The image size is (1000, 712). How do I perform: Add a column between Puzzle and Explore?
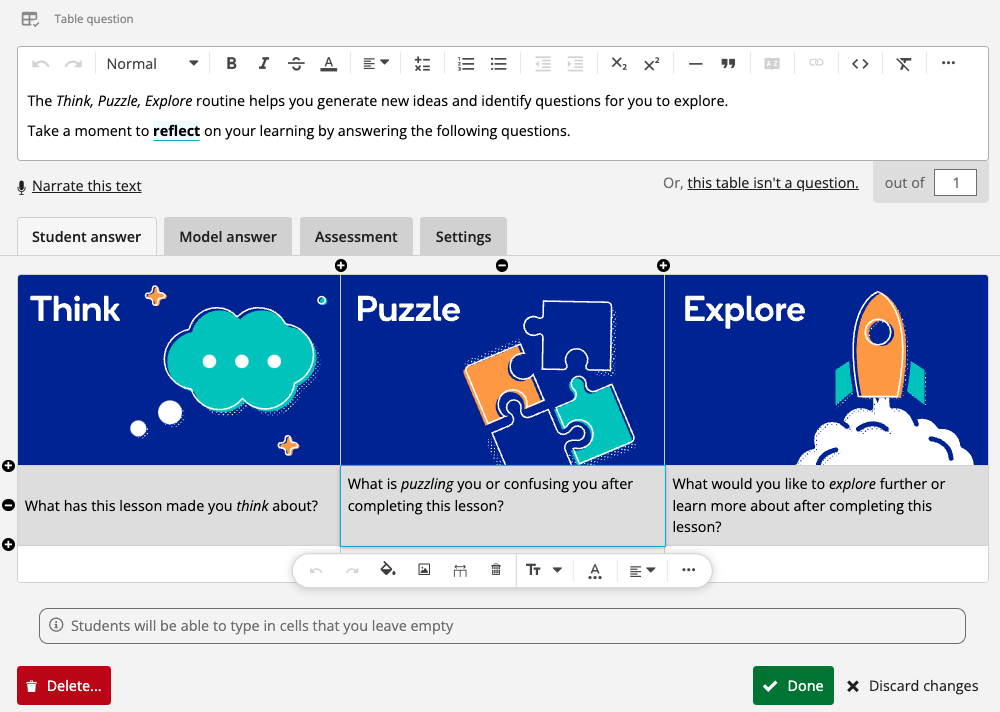pyautogui.click(x=663, y=265)
